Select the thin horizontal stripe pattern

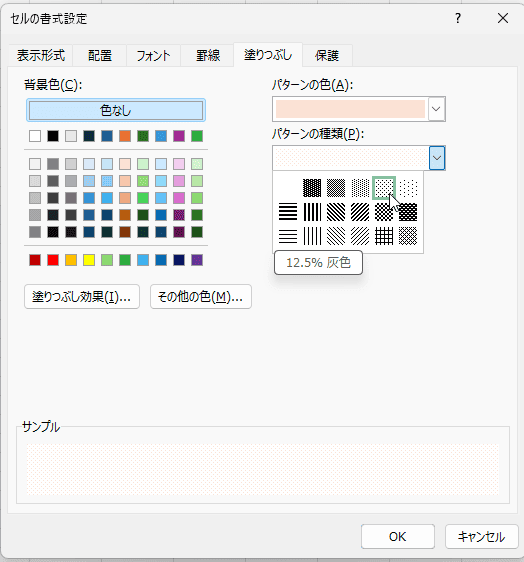coord(288,236)
